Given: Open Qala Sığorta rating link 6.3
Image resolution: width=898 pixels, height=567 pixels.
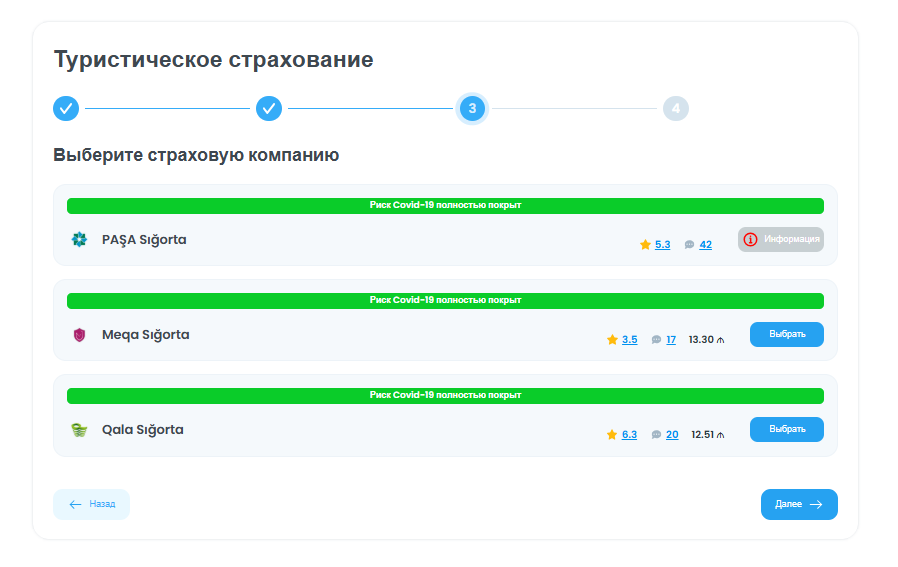Looking at the screenshot, I should [629, 435].
